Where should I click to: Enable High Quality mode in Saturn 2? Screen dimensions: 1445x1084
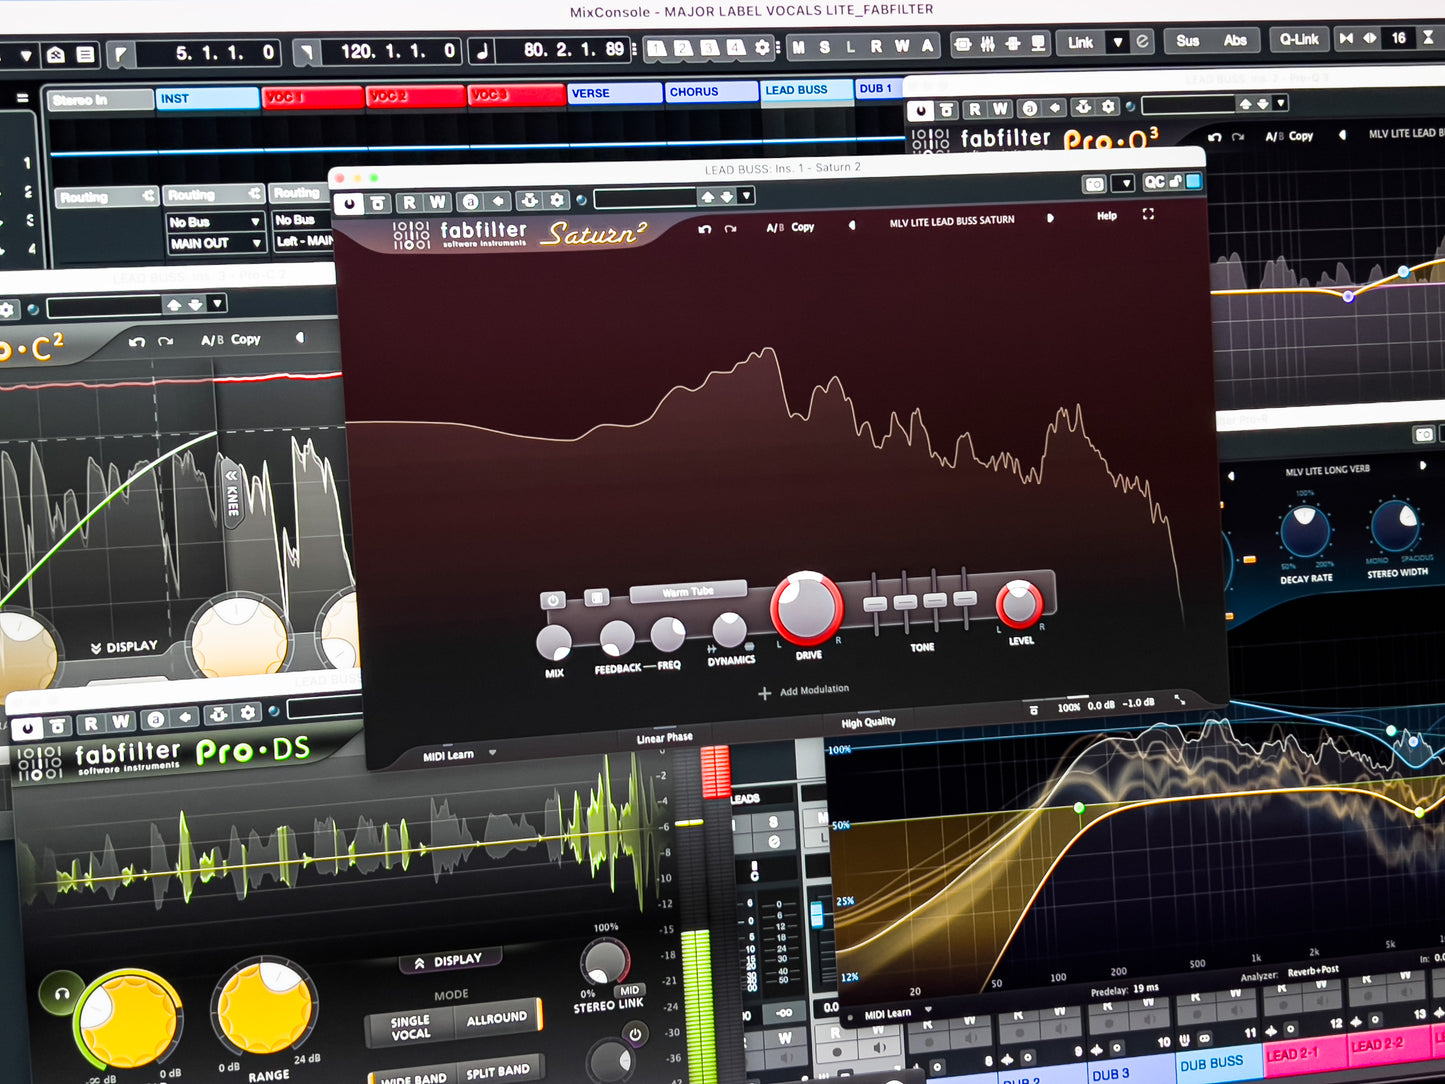868,722
